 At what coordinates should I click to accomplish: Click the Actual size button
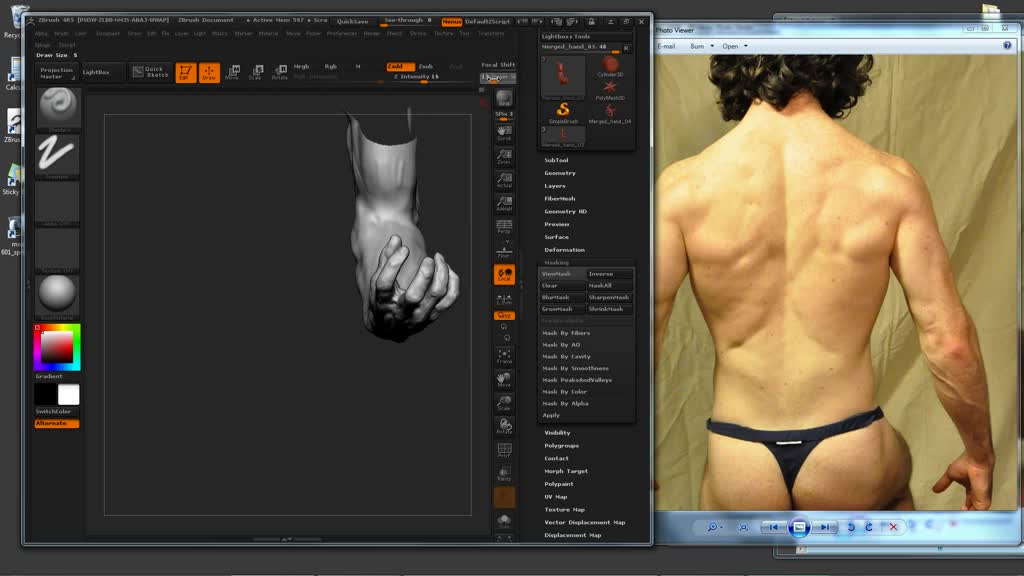point(504,180)
